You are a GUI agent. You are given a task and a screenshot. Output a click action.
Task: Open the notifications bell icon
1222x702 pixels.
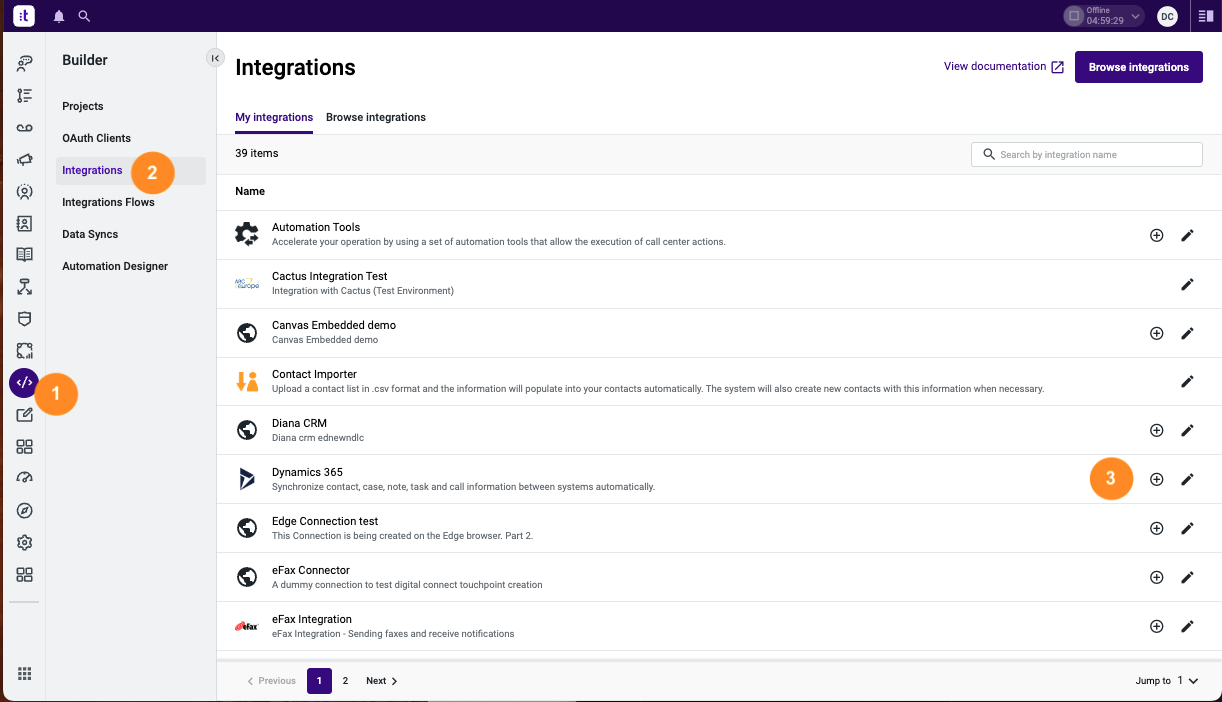(x=59, y=15)
